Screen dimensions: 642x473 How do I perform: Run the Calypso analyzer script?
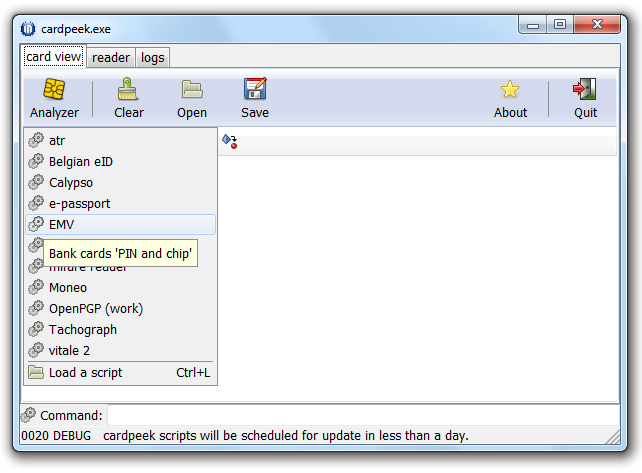[70, 183]
